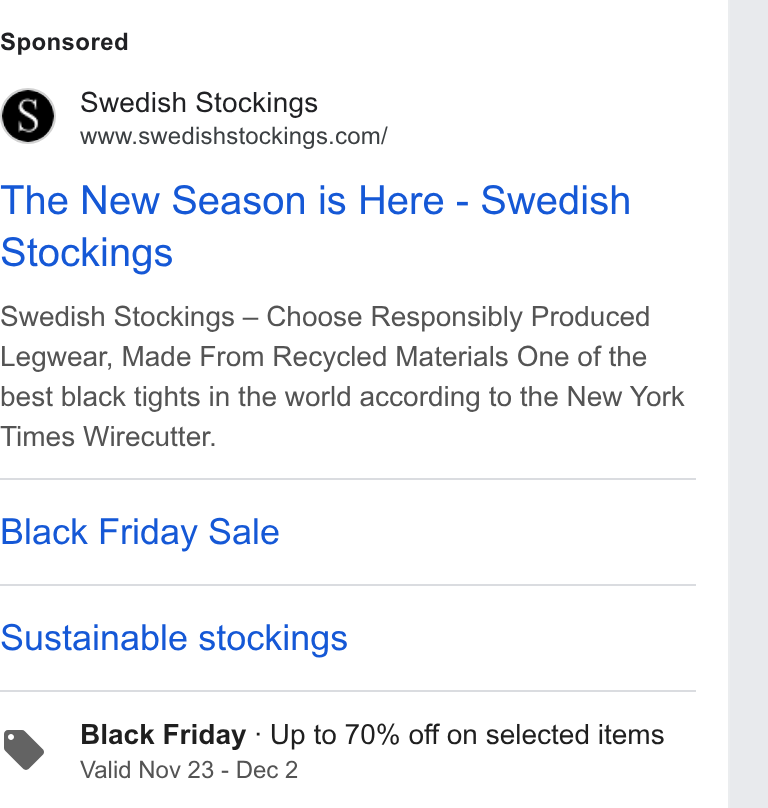This screenshot has width=768, height=808.
Task: Click the 'New York' text in description
Action: (x=625, y=397)
